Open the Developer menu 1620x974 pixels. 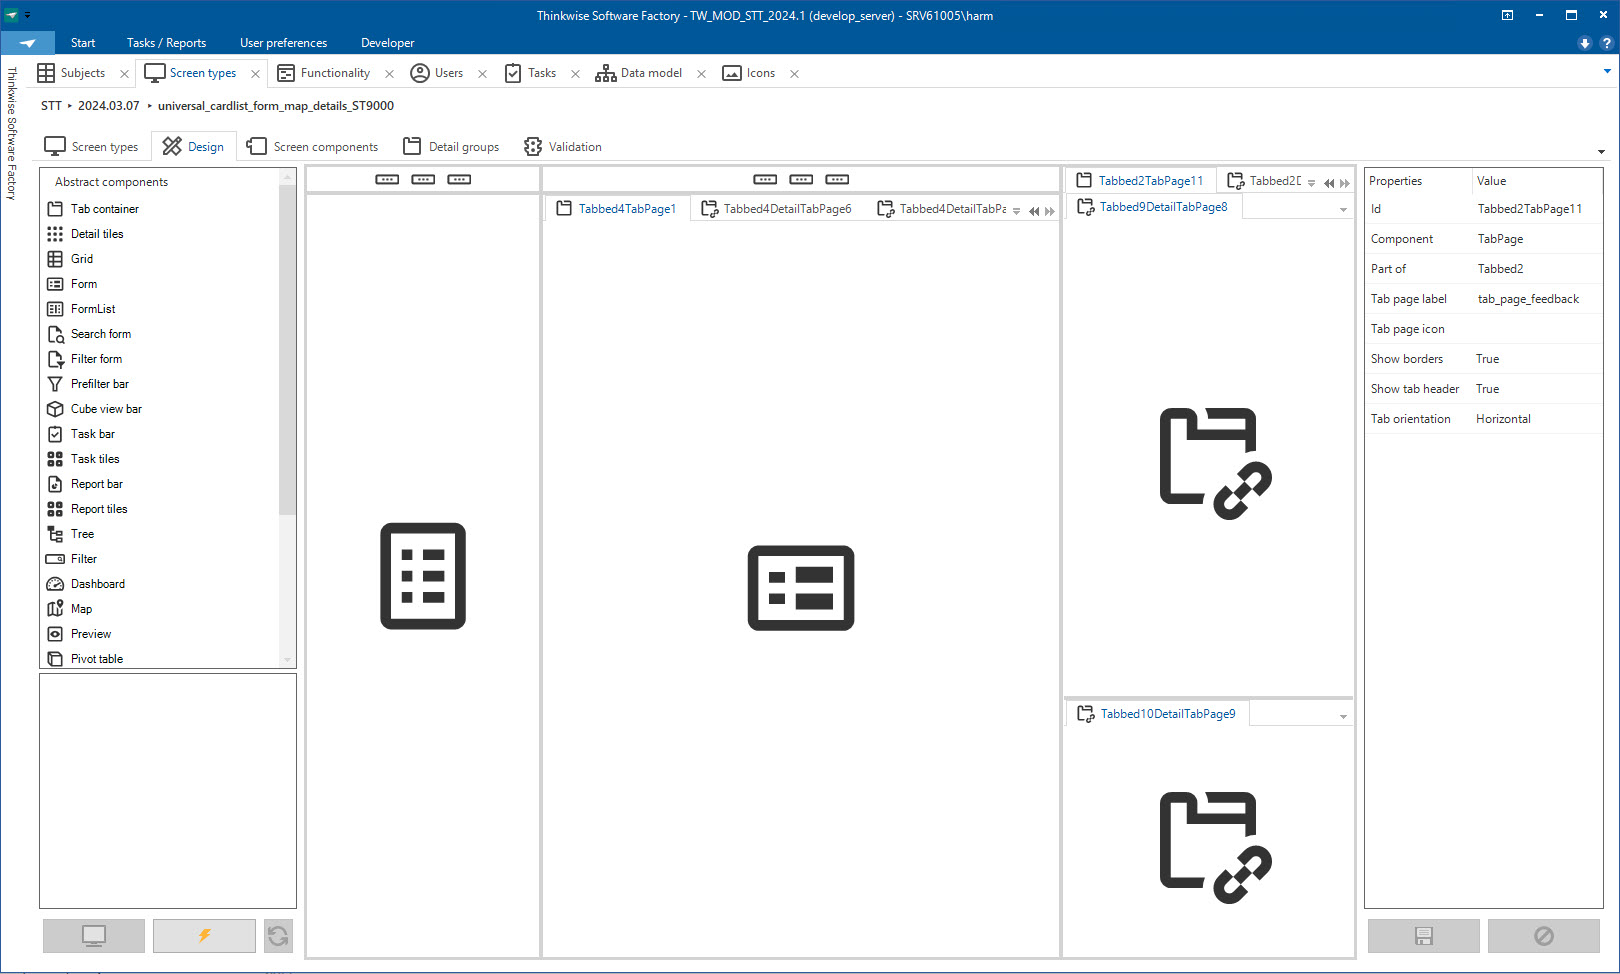pos(387,43)
